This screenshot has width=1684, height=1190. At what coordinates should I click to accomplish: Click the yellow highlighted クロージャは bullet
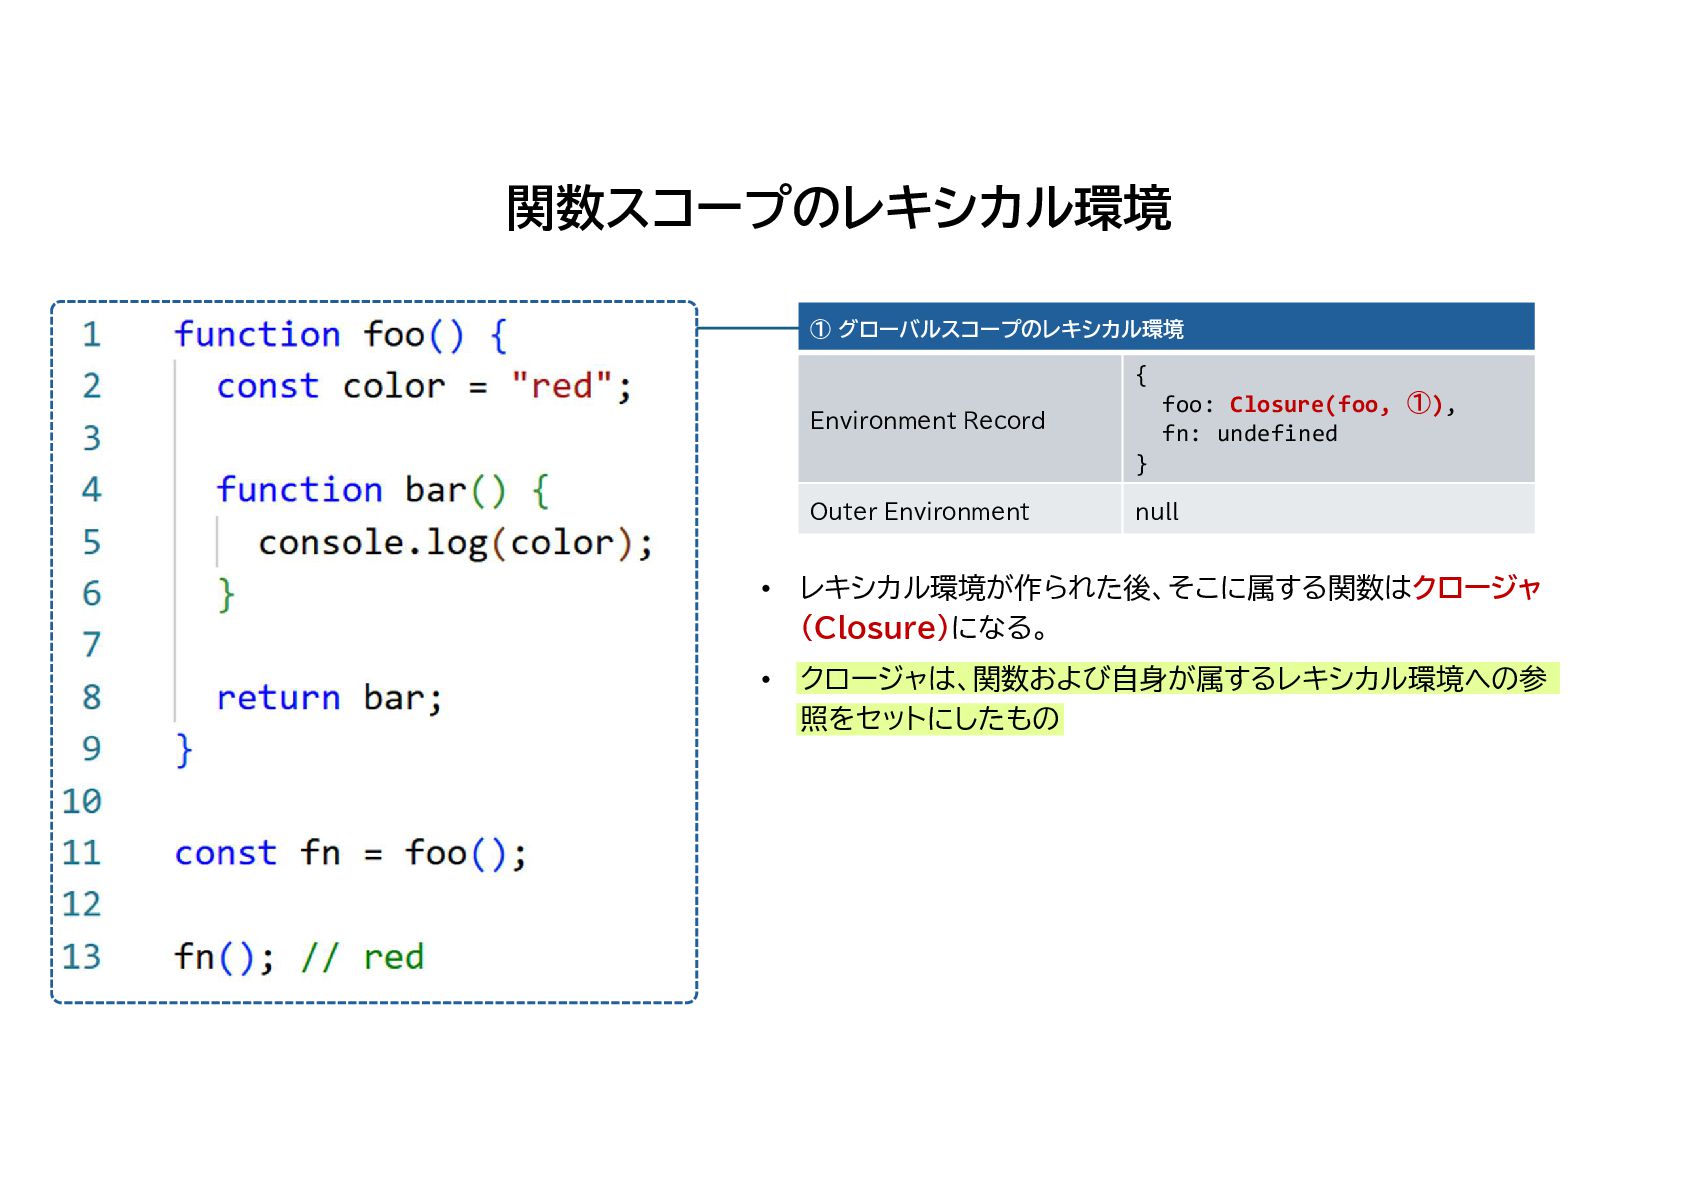tap(1178, 698)
